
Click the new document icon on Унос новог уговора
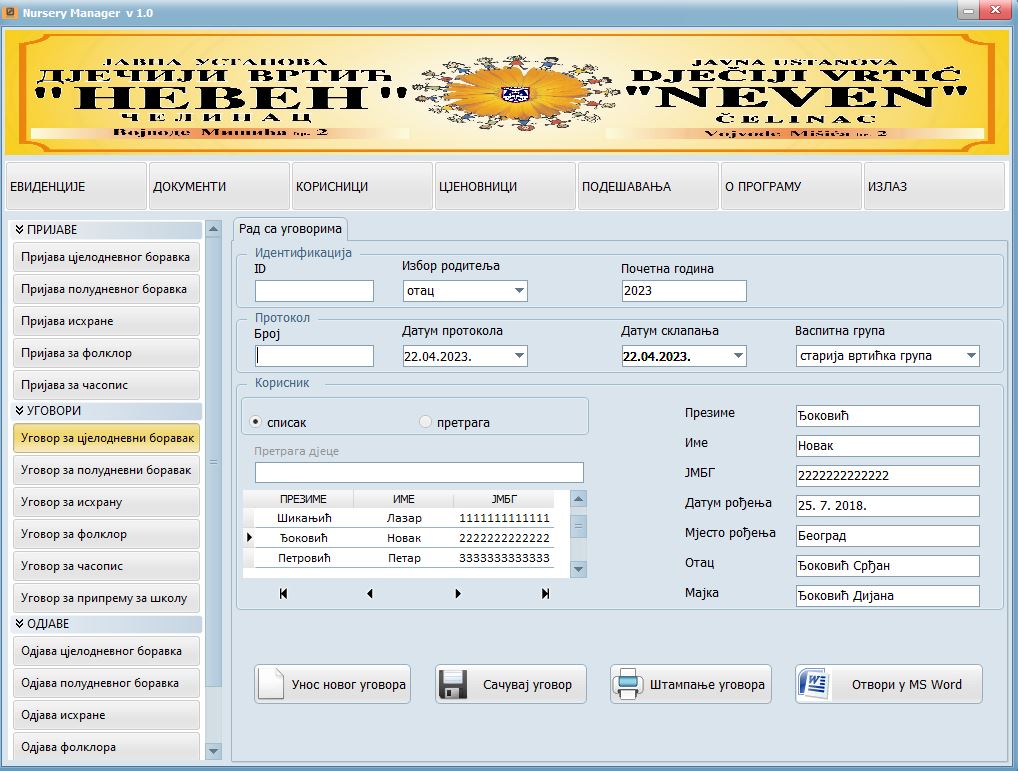coord(271,684)
